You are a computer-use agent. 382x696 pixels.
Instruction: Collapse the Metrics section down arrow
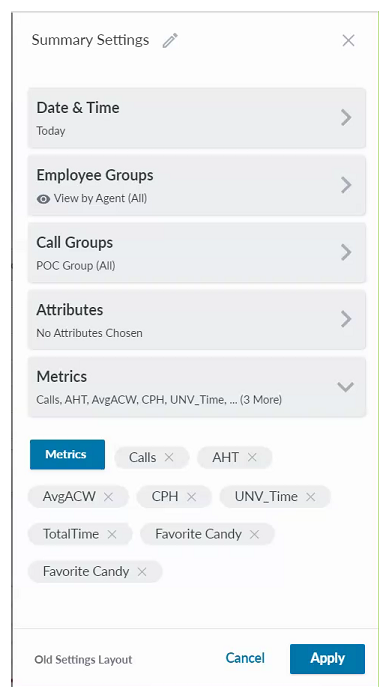tap(346, 387)
